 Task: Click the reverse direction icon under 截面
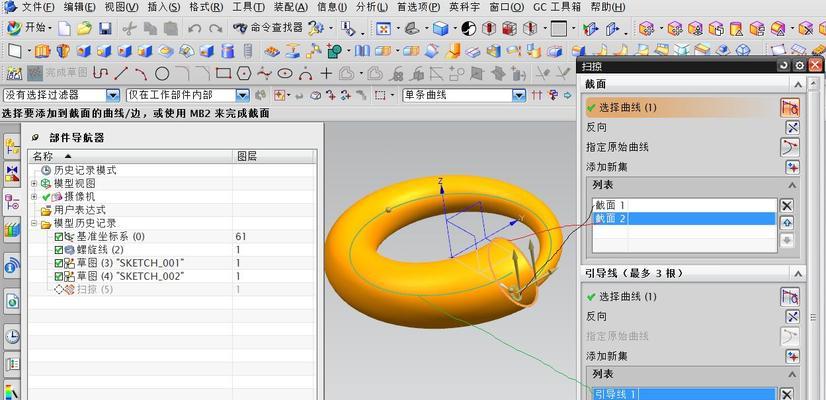791,127
